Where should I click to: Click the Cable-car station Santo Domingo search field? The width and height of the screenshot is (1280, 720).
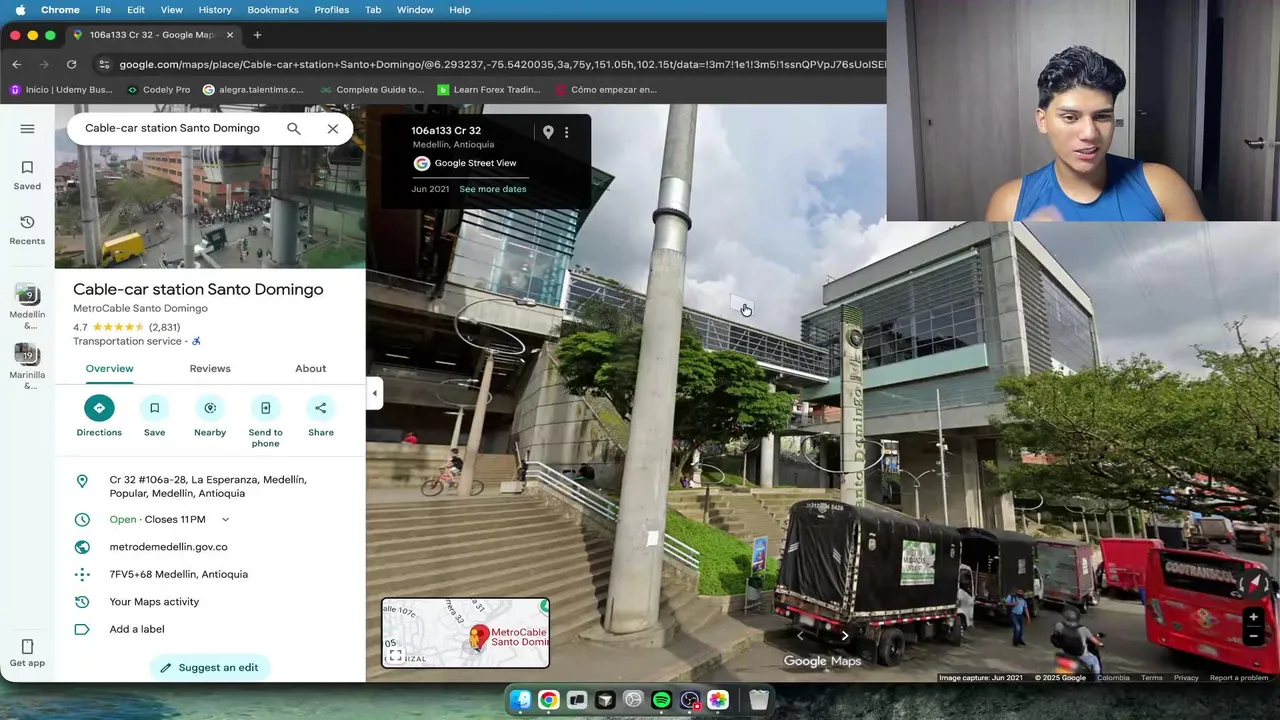(x=172, y=128)
